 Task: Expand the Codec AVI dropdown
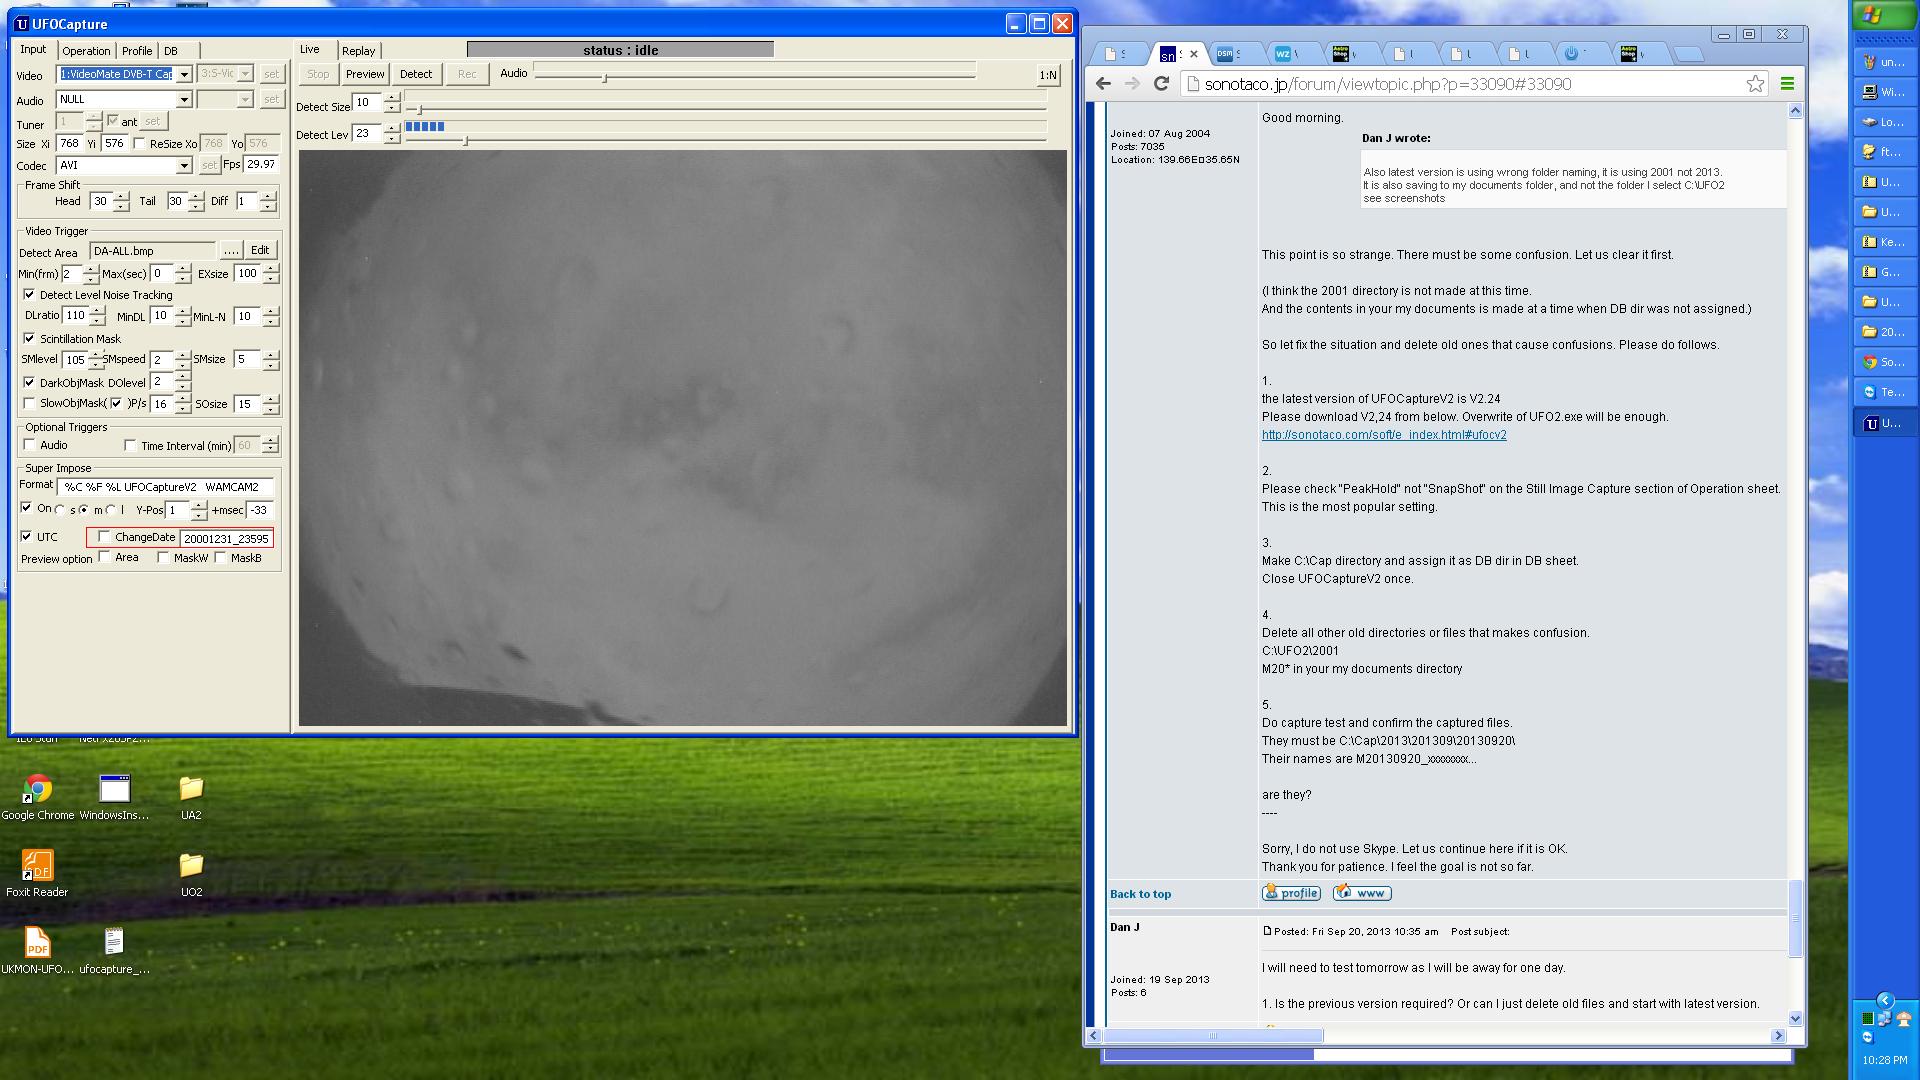tap(184, 166)
